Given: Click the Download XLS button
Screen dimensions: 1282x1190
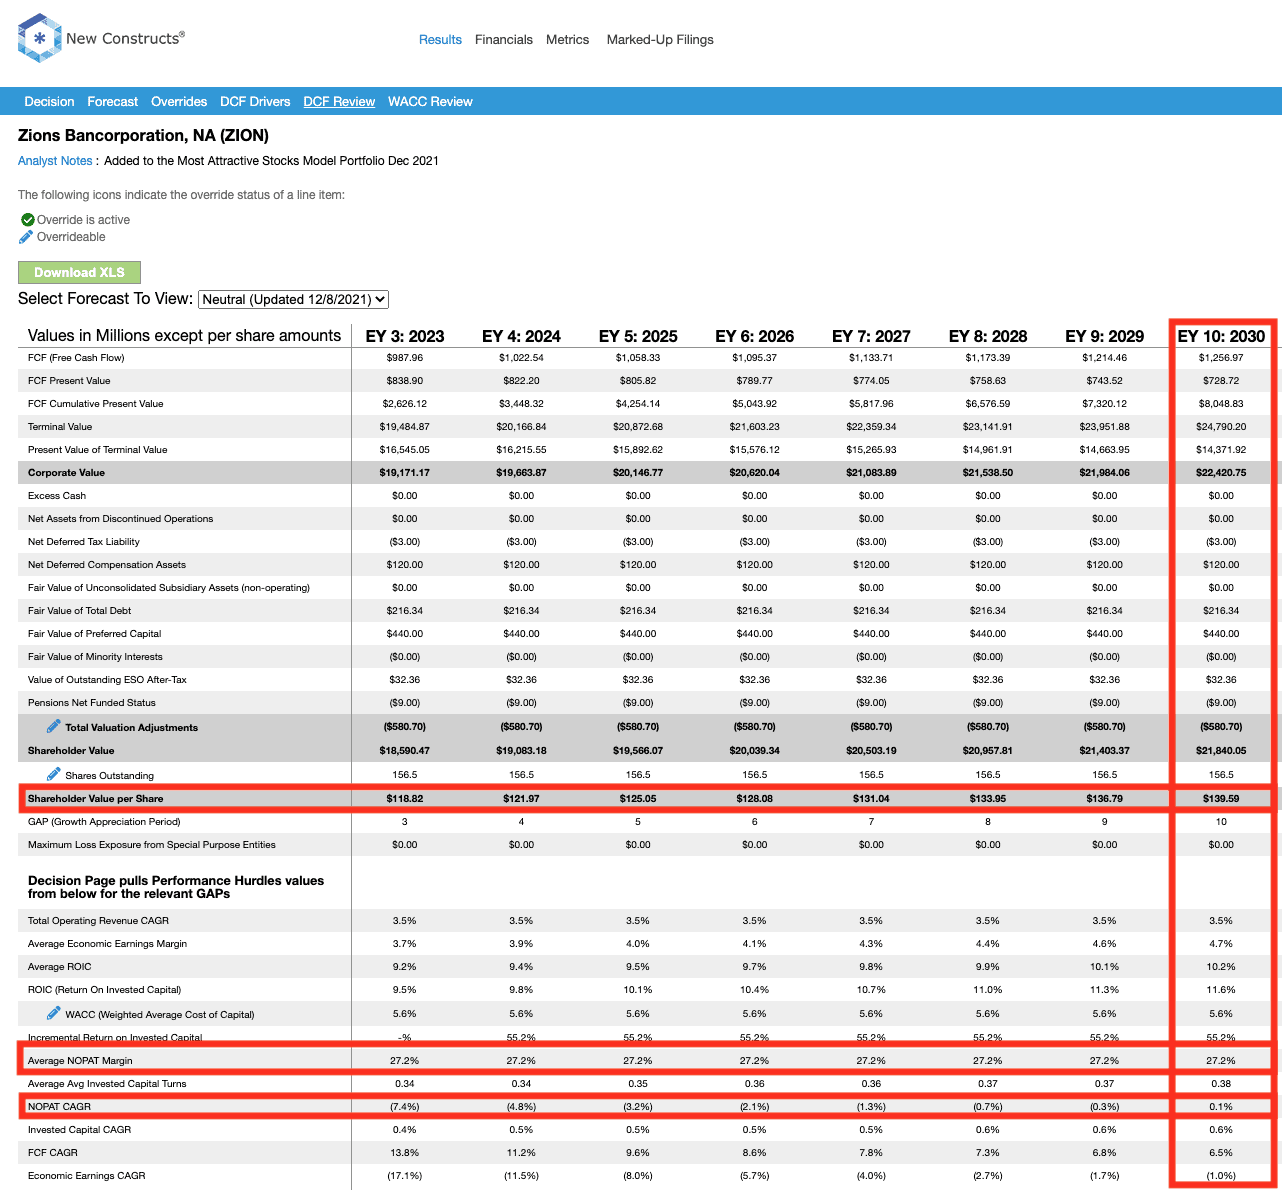Looking at the screenshot, I should pos(79,272).
